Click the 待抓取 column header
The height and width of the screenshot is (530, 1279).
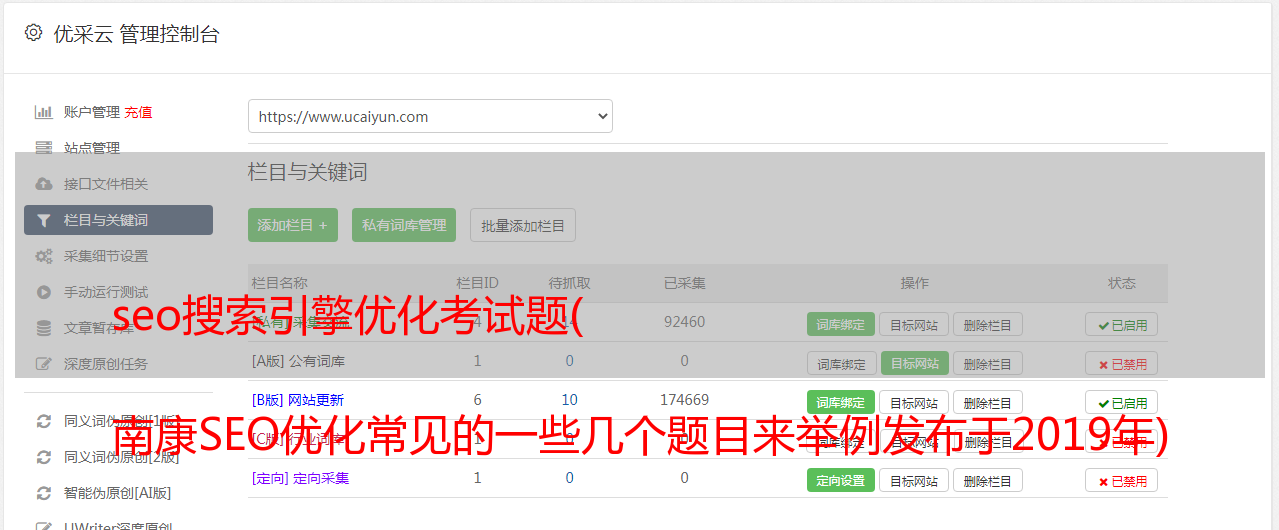(x=569, y=283)
